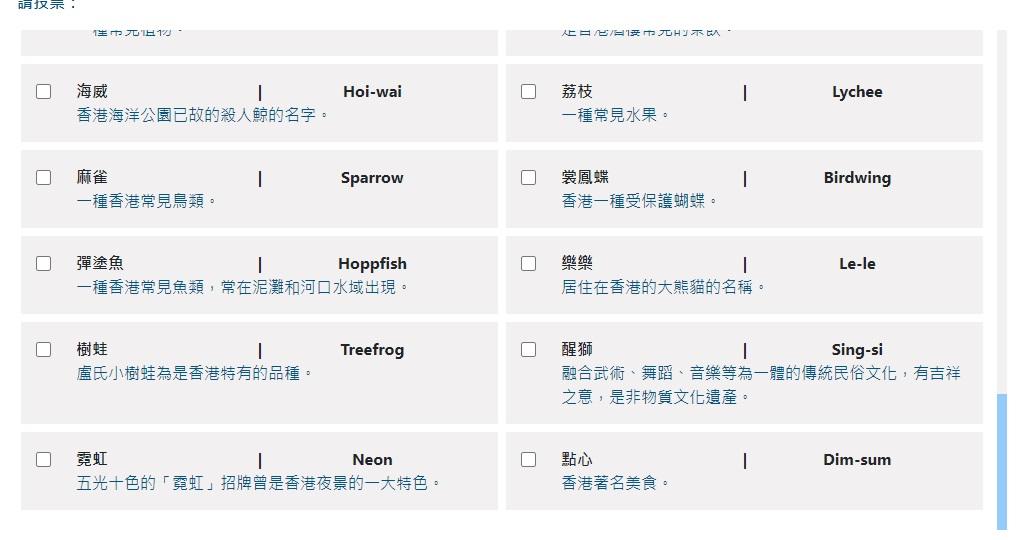Viewport: 1020px width, 540px height.
Task: Select the Sing-si (醒獅) checkbox
Action: point(529,350)
